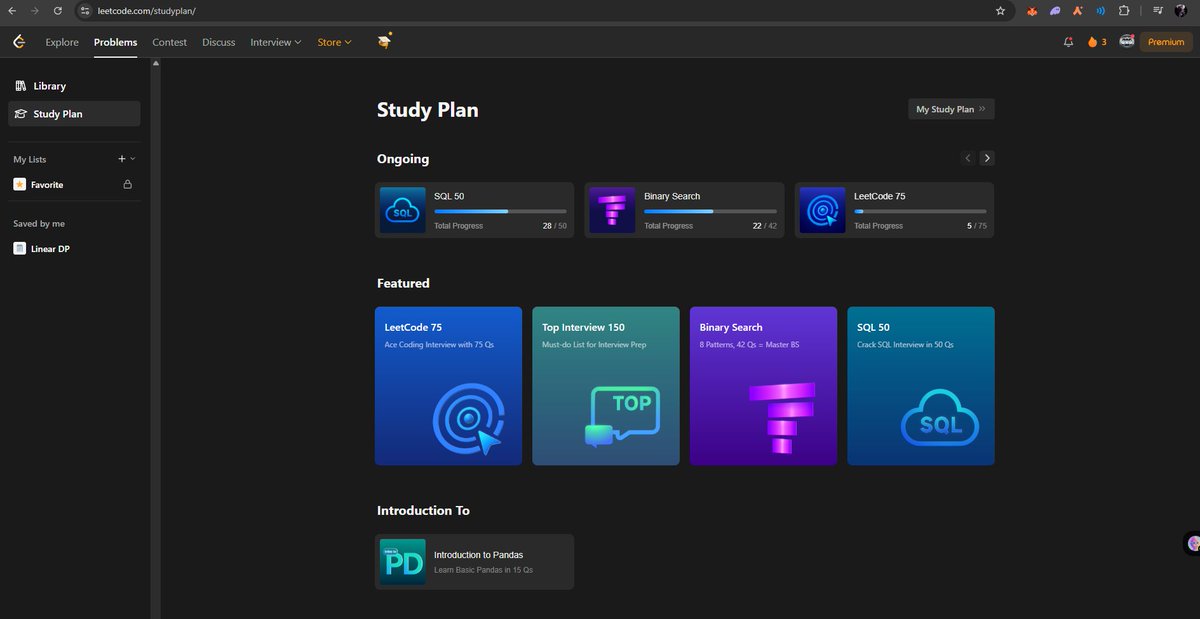Click the lock icon beside Favorite
This screenshot has height=619, width=1200.
(x=127, y=185)
